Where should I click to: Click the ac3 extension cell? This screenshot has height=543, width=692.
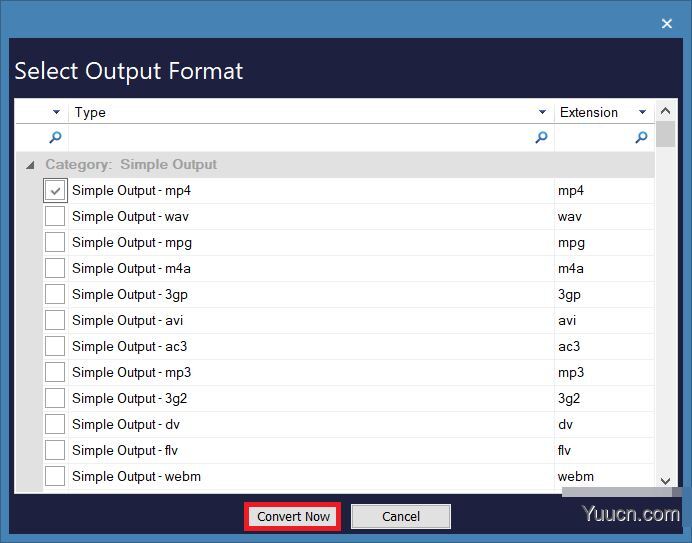coord(604,347)
